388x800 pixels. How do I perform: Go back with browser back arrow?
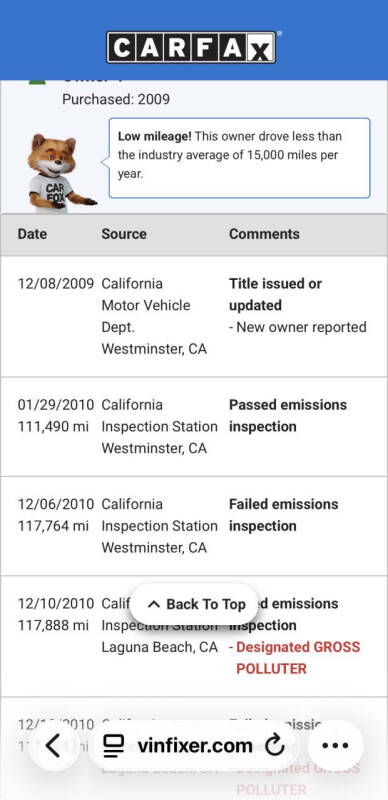[x=54, y=746]
